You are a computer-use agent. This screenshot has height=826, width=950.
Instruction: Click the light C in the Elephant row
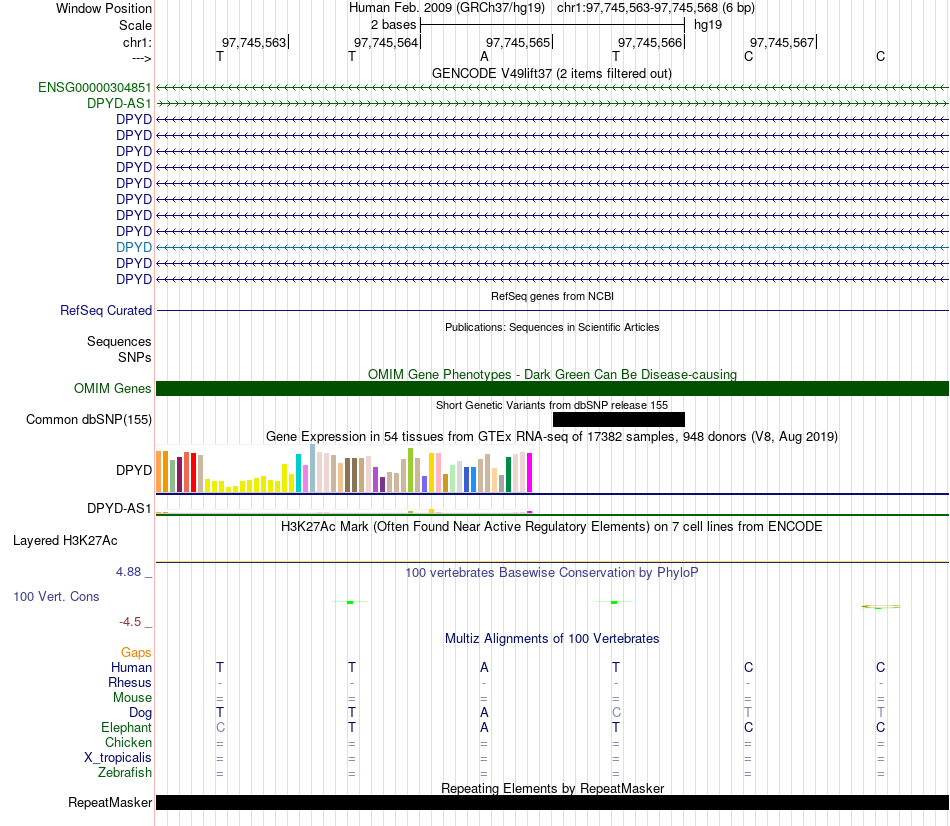tap(220, 727)
